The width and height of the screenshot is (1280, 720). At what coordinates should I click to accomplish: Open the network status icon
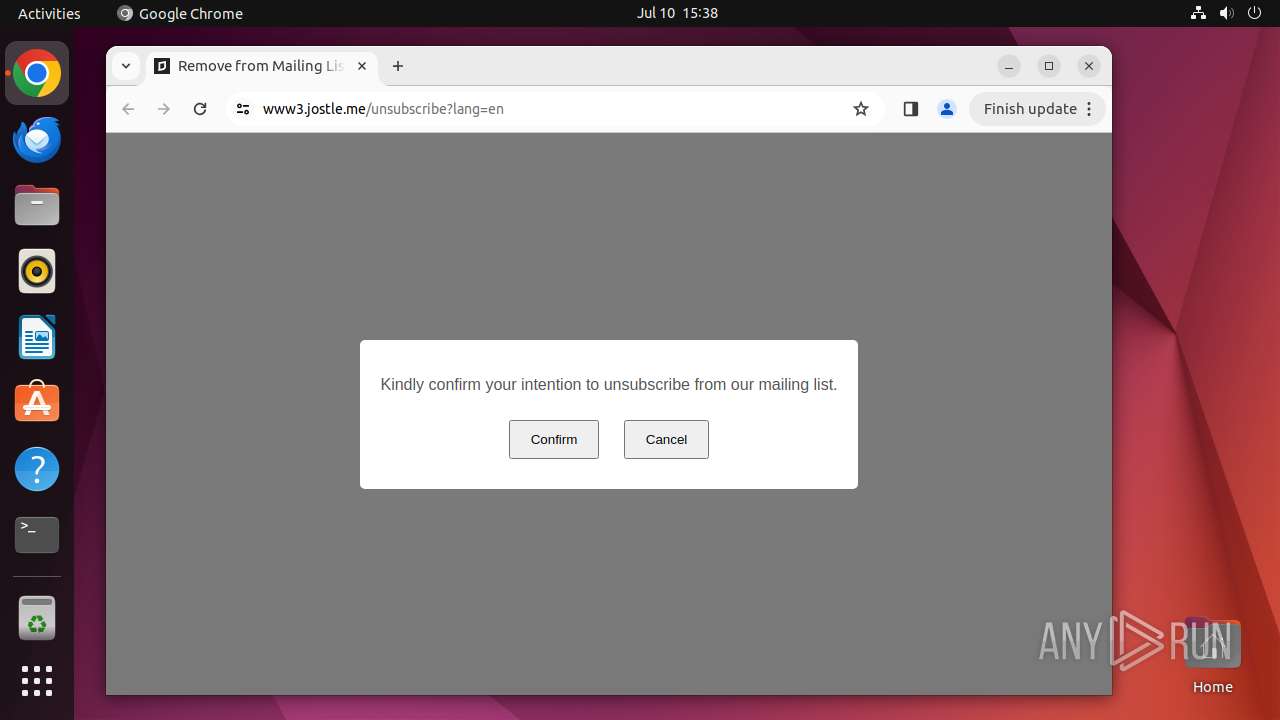tap(1199, 13)
